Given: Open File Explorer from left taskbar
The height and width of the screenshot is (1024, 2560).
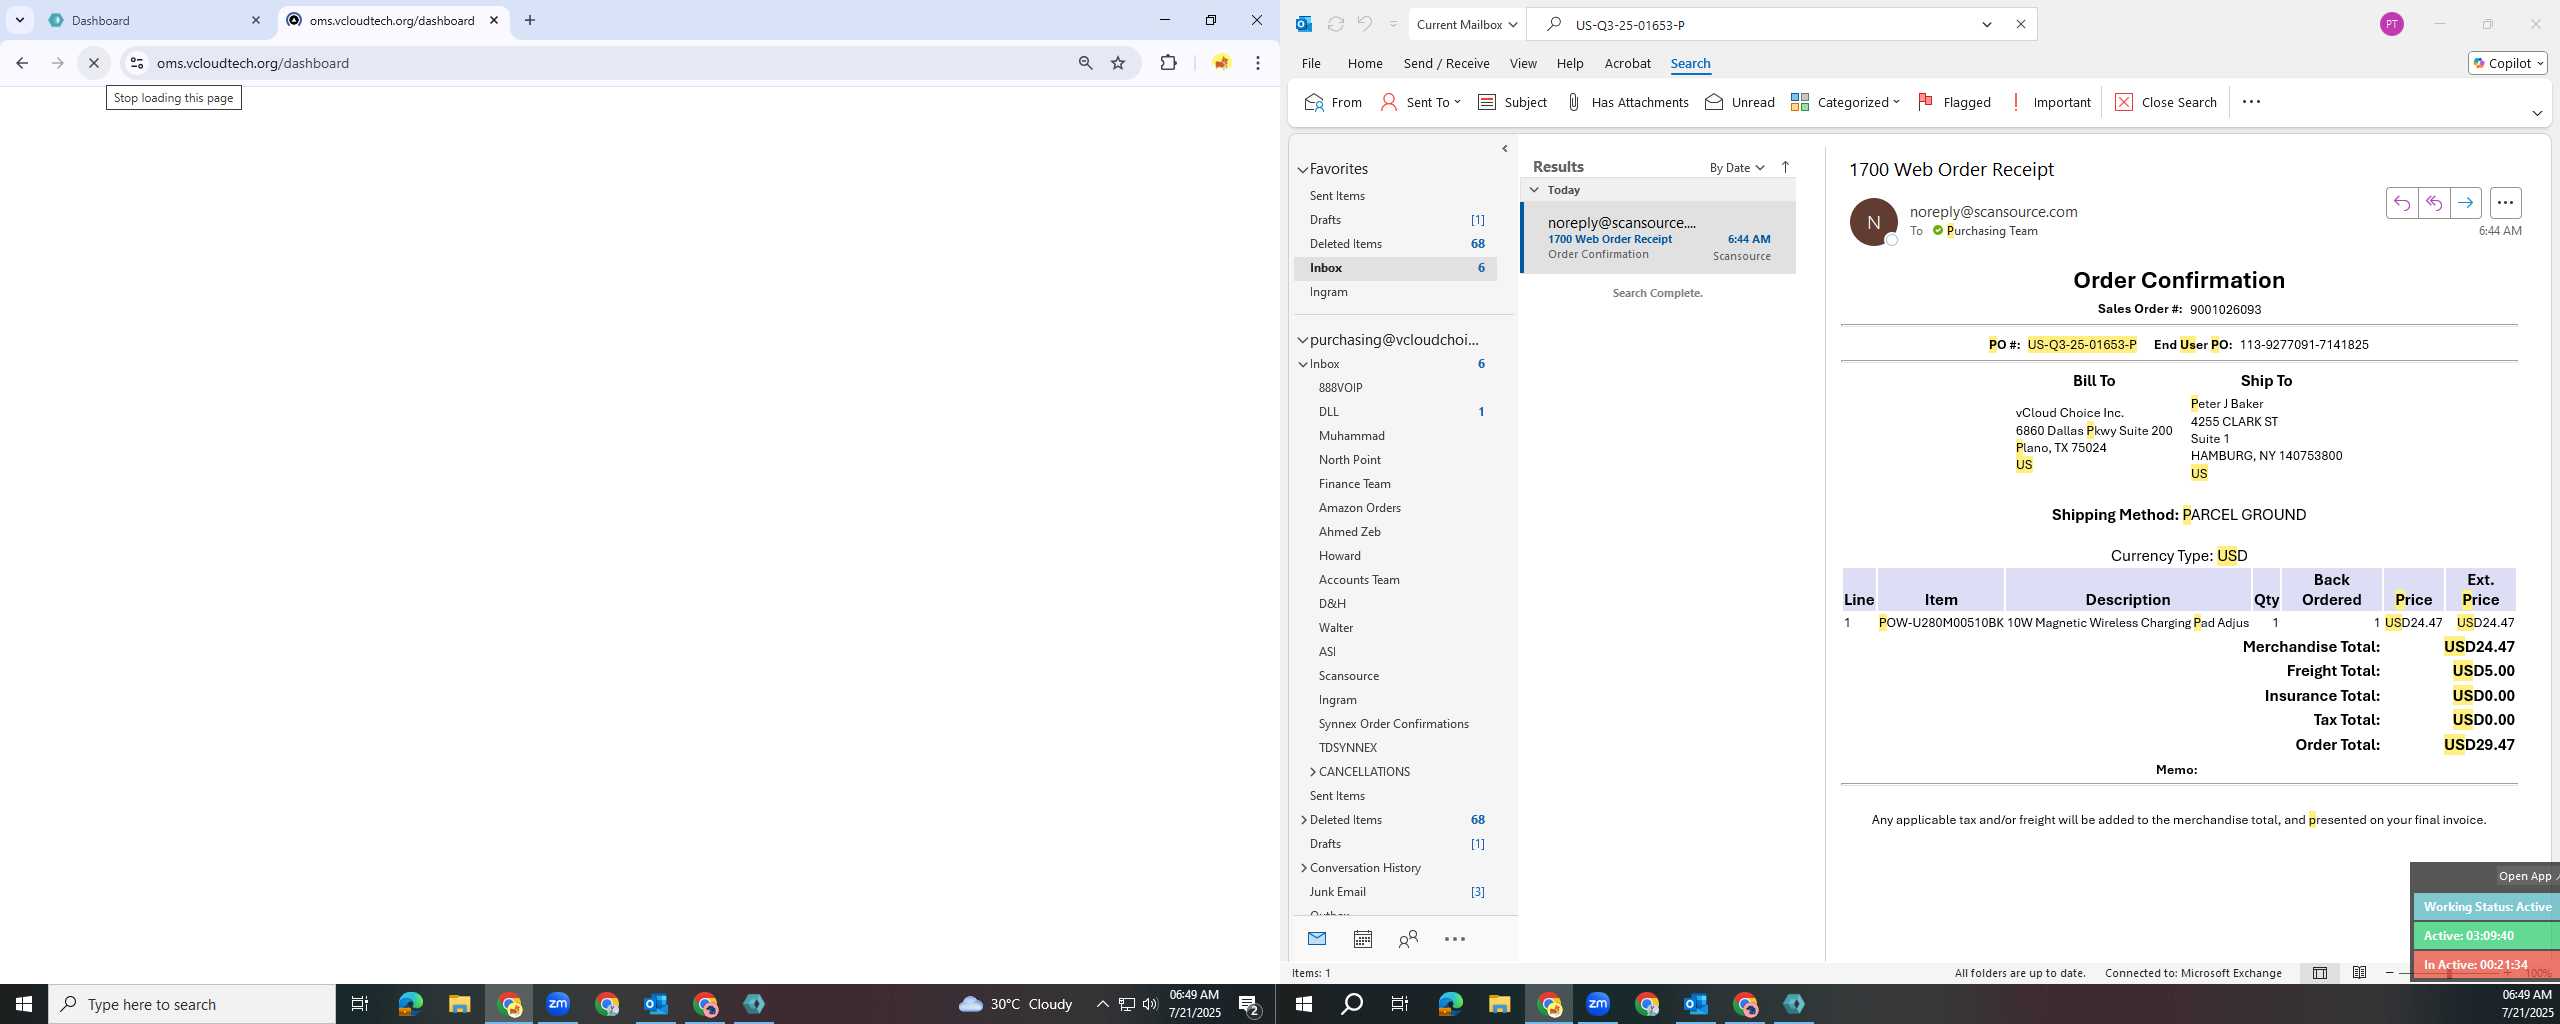Looking at the screenshot, I should [x=459, y=1004].
